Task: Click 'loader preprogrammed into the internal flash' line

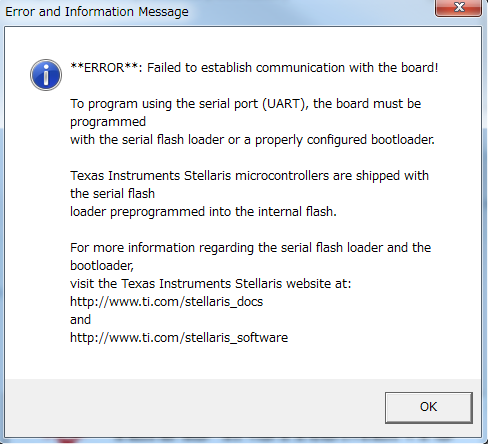Action: coord(203,212)
